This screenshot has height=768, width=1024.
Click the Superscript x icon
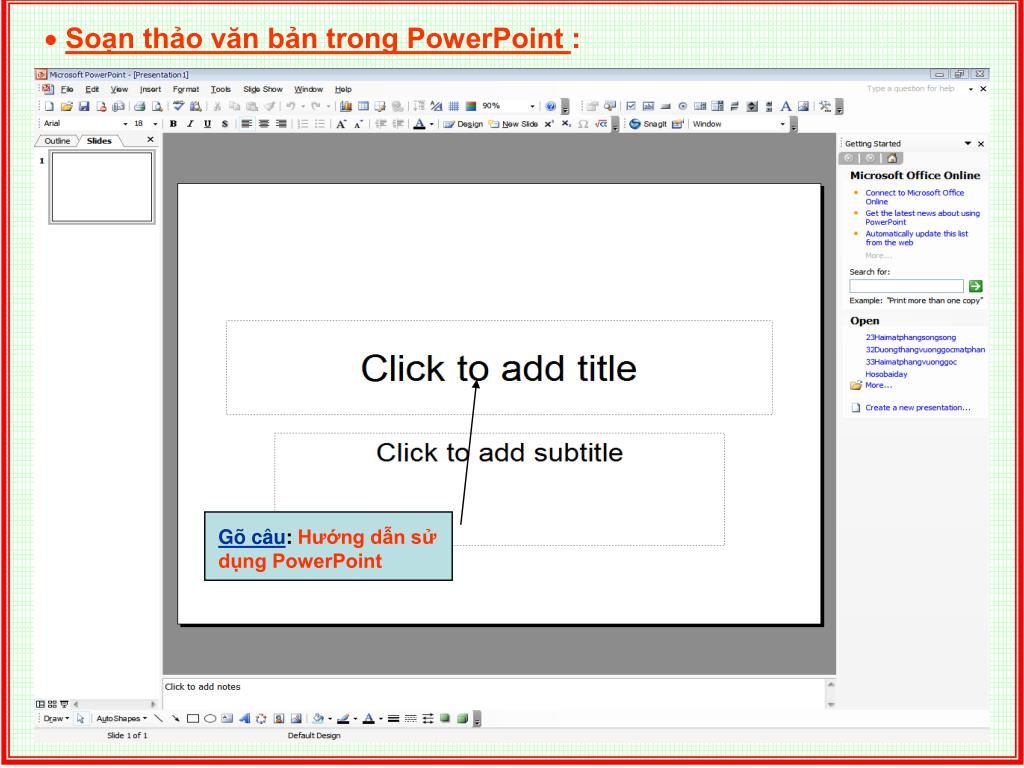(549, 124)
